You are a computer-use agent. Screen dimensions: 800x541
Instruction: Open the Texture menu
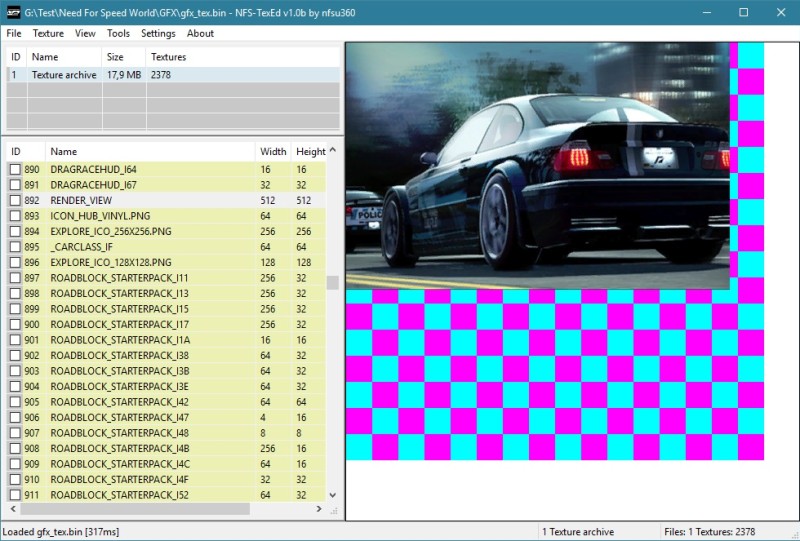point(48,33)
